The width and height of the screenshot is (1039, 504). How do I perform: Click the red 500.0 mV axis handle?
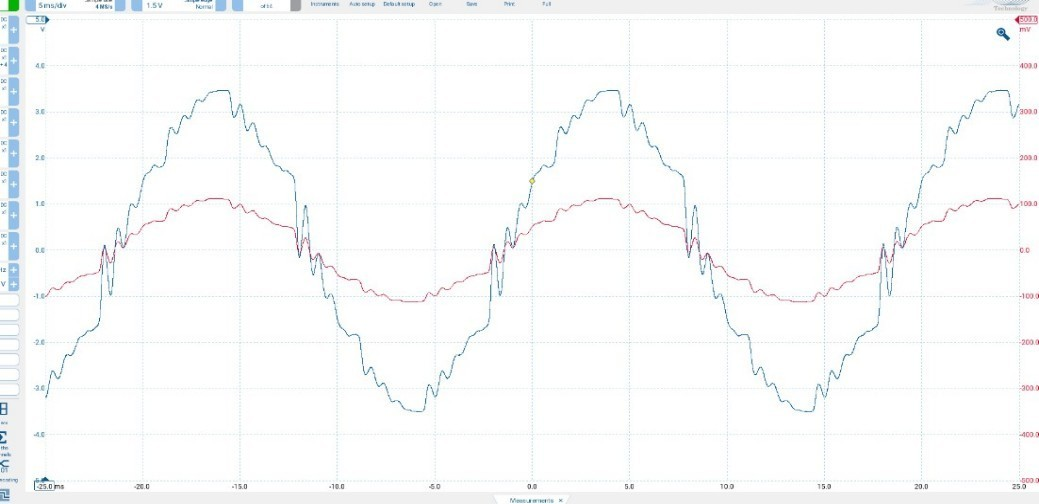1026,20
